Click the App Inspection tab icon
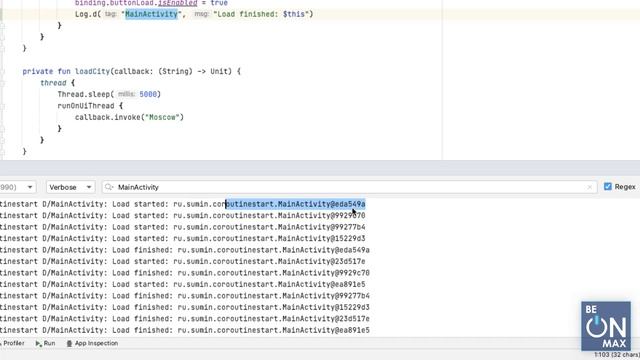The image size is (640, 360). (69, 344)
